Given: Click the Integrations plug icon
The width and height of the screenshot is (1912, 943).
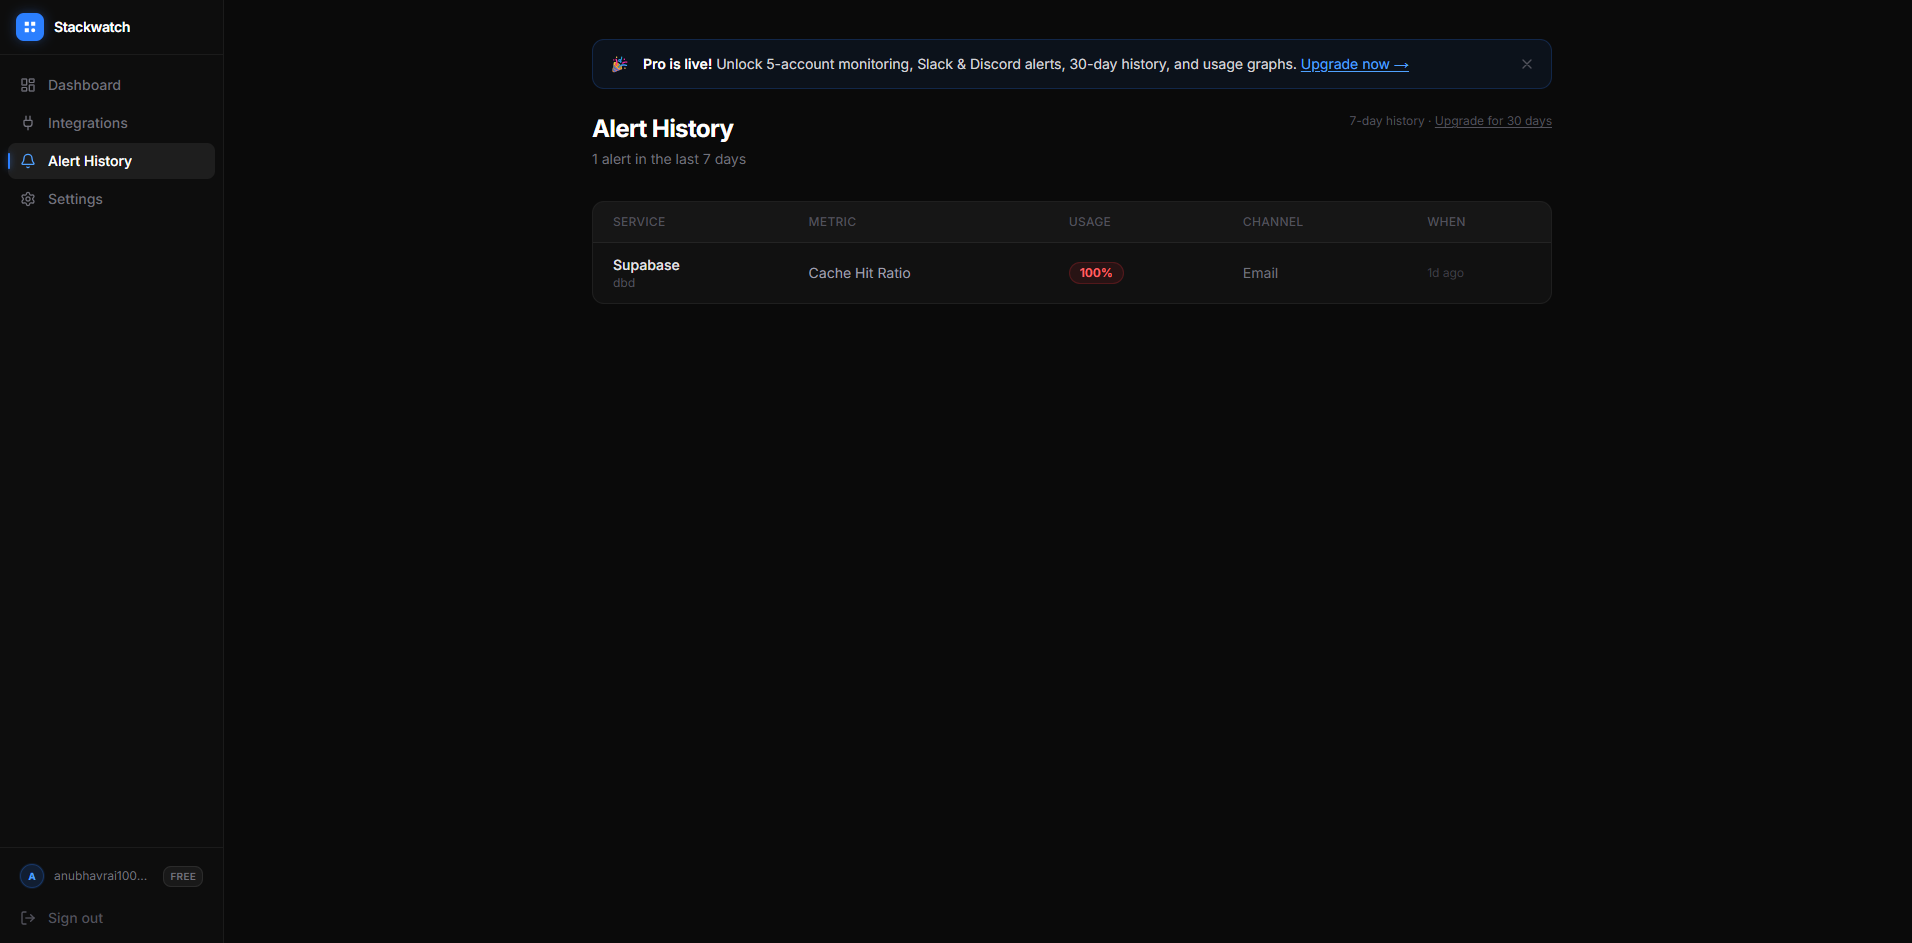Looking at the screenshot, I should tap(27, 122).
